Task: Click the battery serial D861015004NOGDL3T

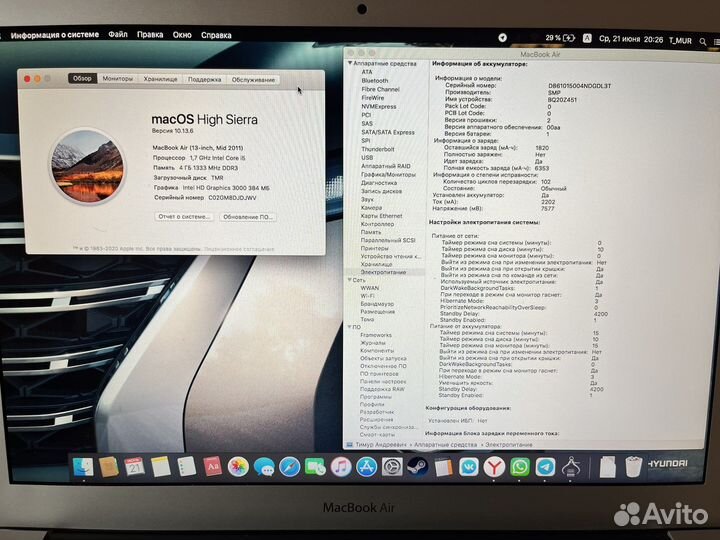Action: click(x=579, y=86)
